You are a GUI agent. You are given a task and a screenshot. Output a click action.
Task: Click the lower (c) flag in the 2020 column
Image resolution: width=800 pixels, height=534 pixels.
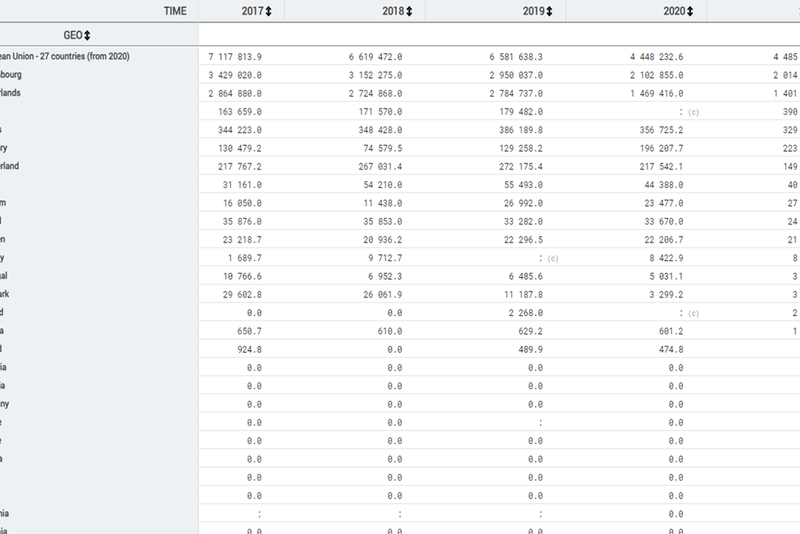pos(692,313)
